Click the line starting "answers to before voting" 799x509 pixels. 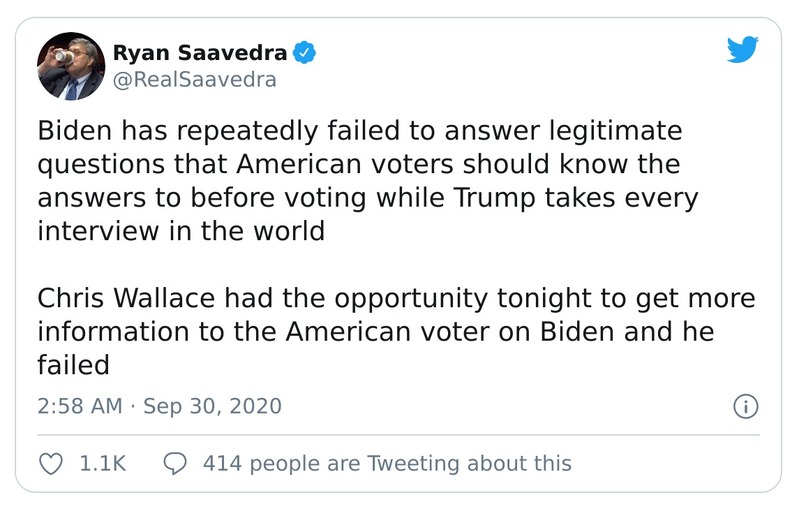pos(367,197)
